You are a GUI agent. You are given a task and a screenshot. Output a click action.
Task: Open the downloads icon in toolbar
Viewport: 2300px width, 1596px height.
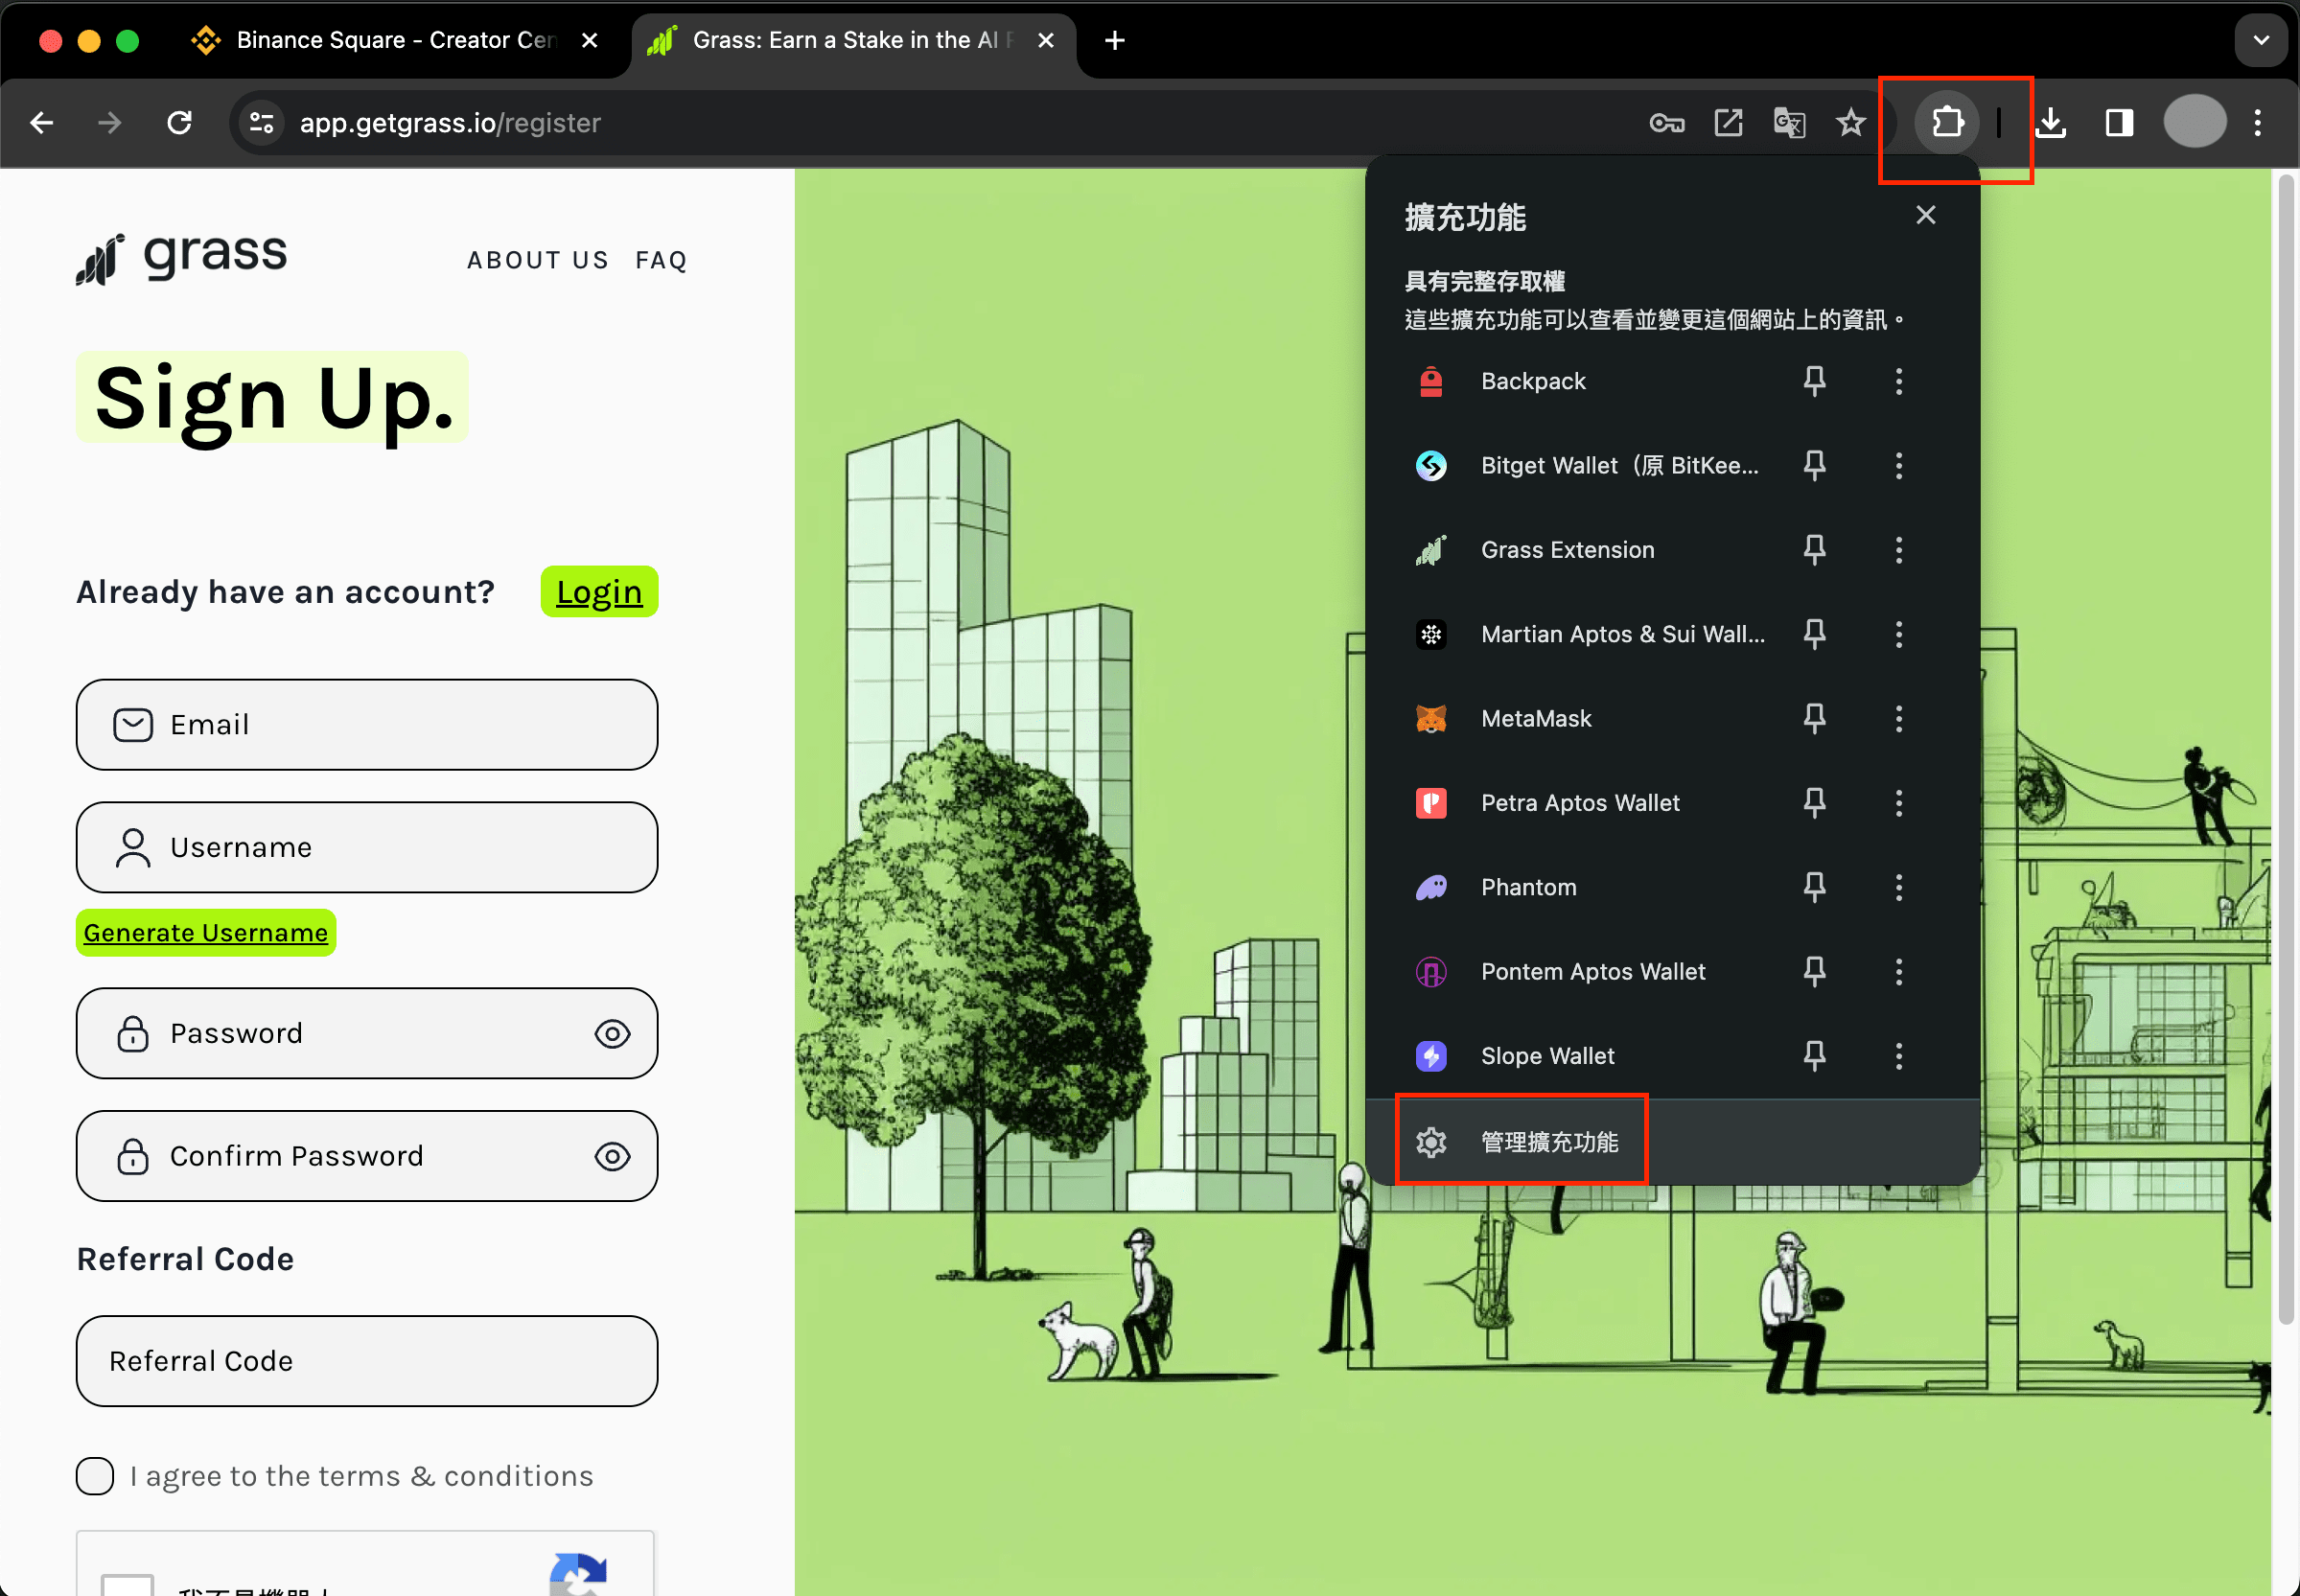tap(2051, 123)
